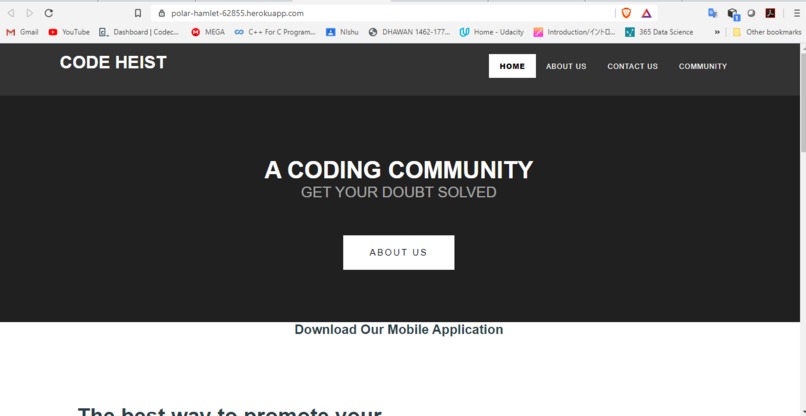Click the page vertical scrollbar thumb
The image size is (806, 416).
[803, 101]
